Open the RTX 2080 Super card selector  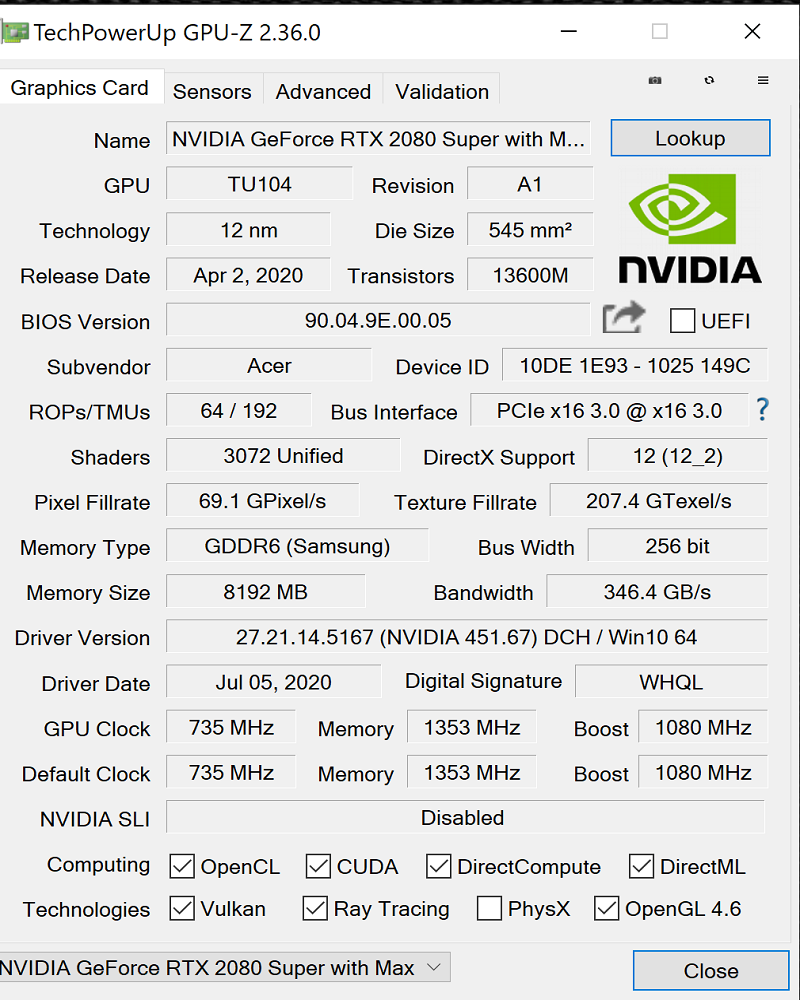225,967
